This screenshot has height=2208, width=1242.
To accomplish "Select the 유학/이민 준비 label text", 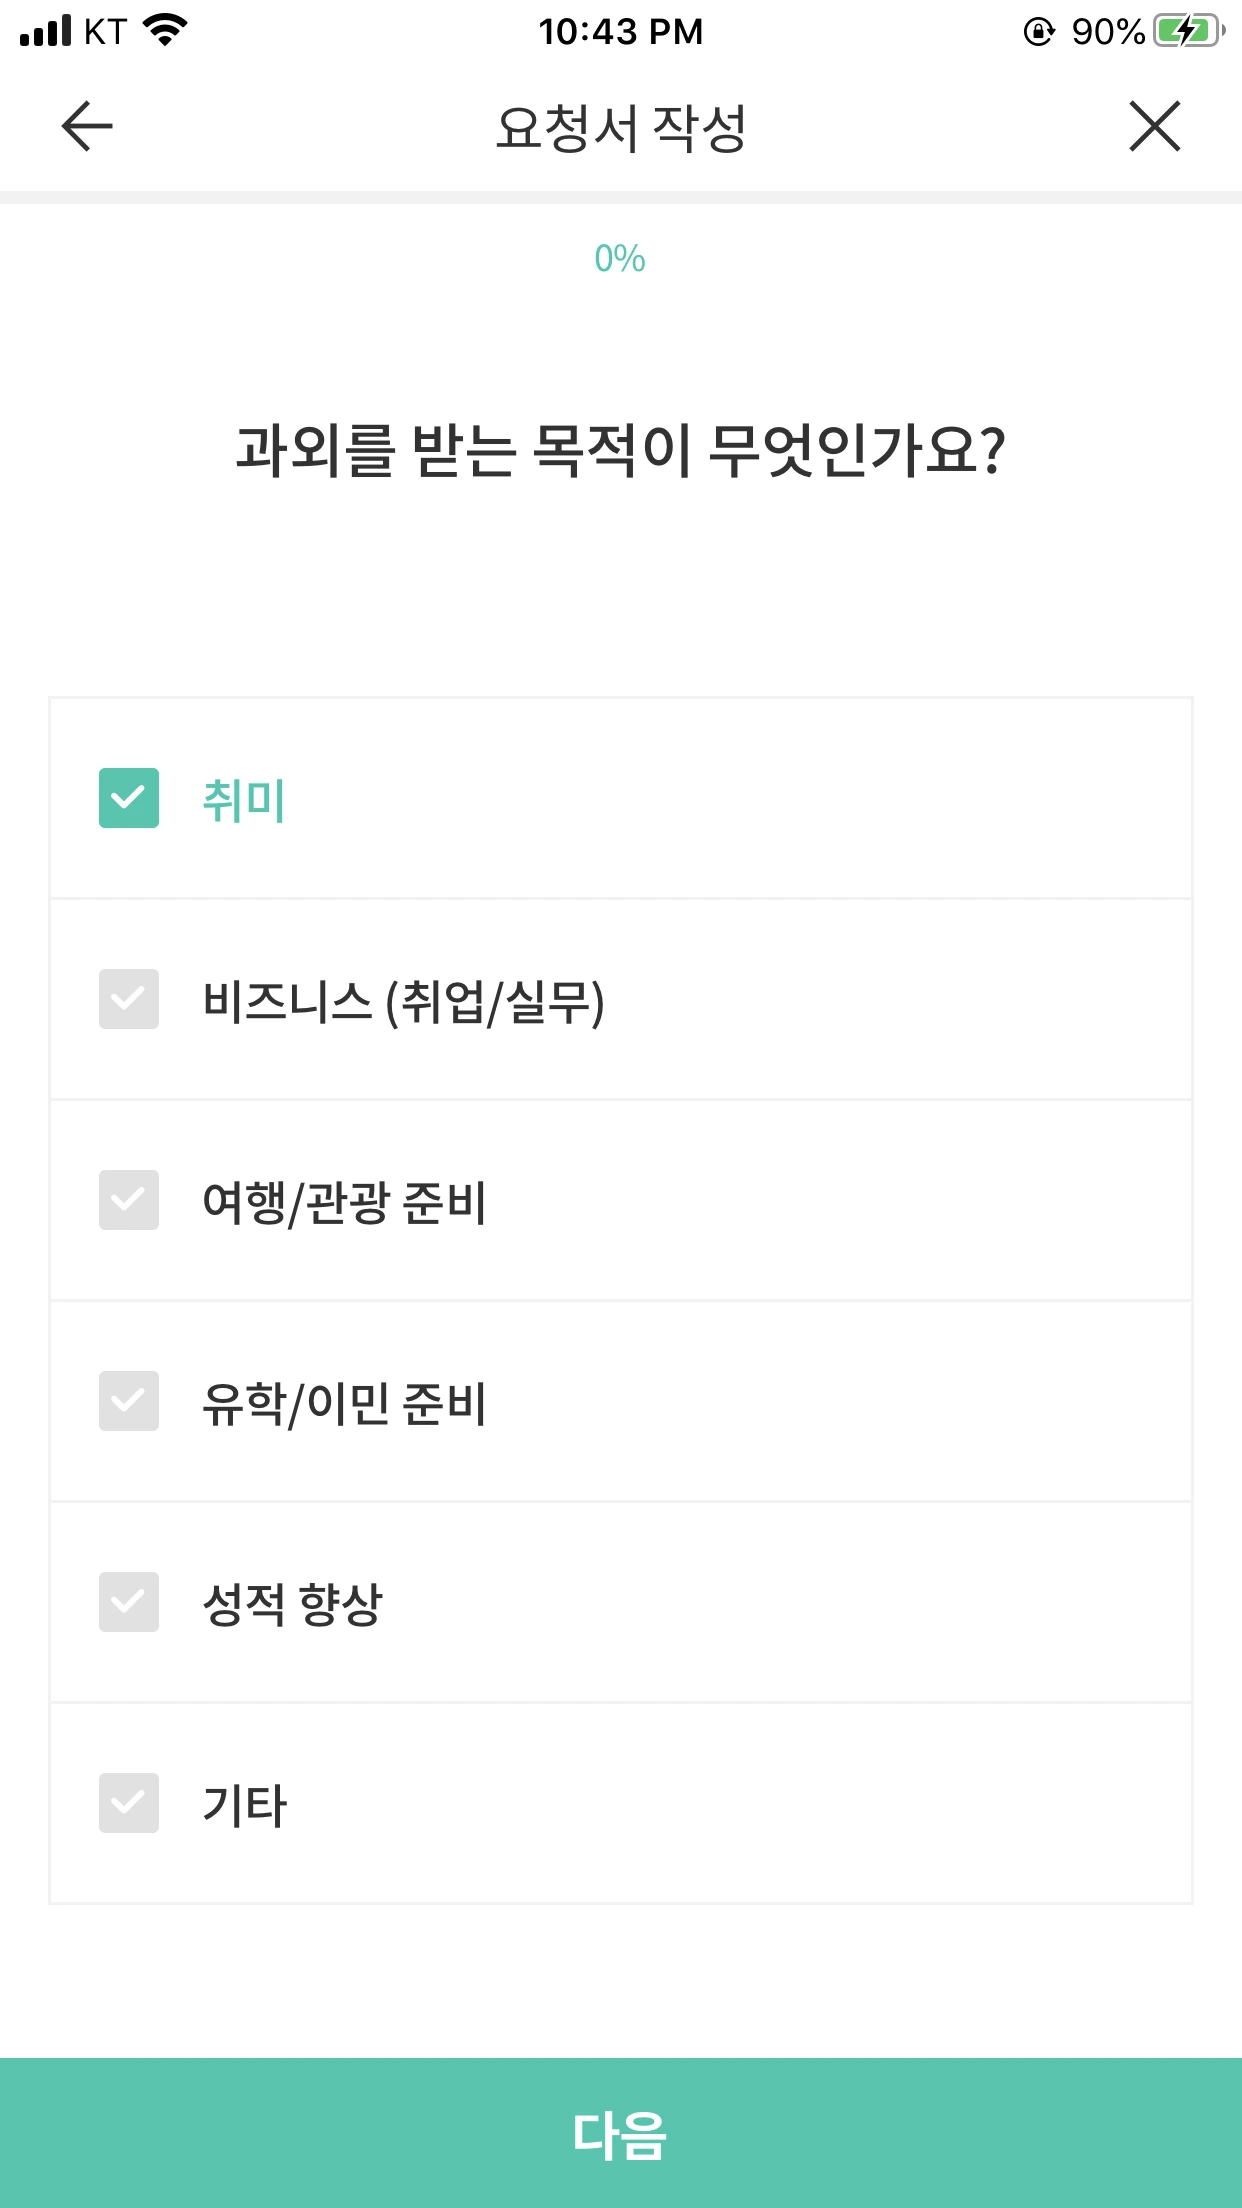I will (x=345, y=1404).
